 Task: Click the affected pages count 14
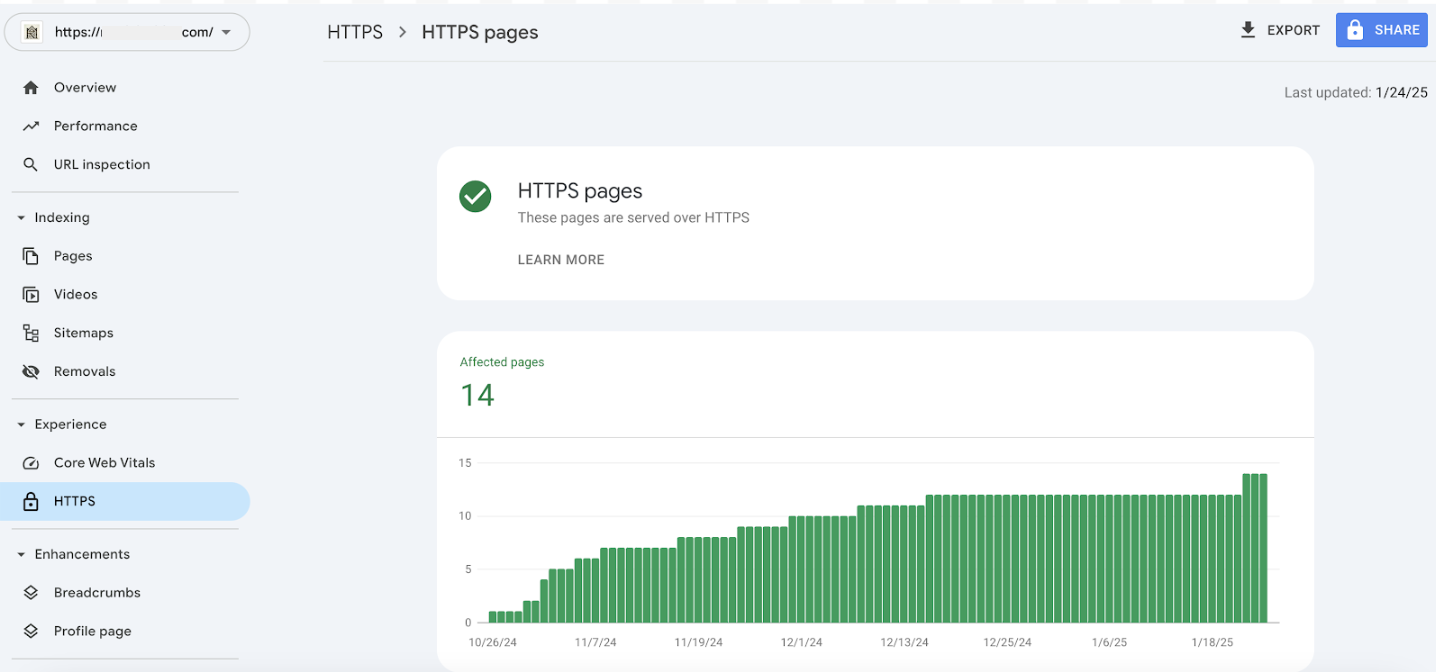click(x=477, y=395)
